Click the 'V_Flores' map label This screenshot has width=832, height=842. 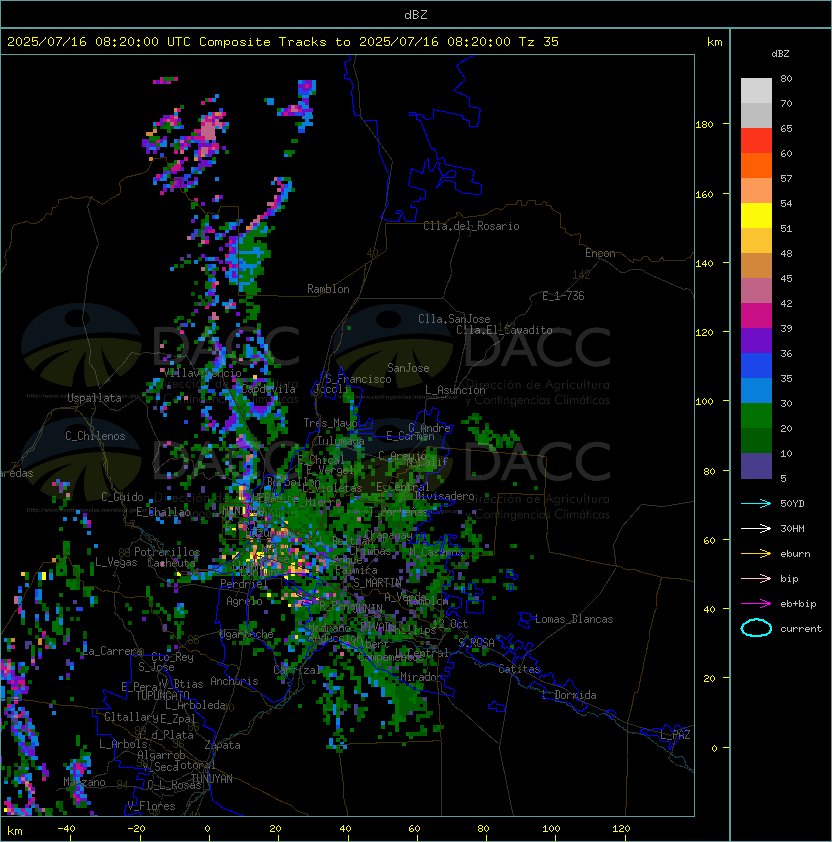(151, 806)
